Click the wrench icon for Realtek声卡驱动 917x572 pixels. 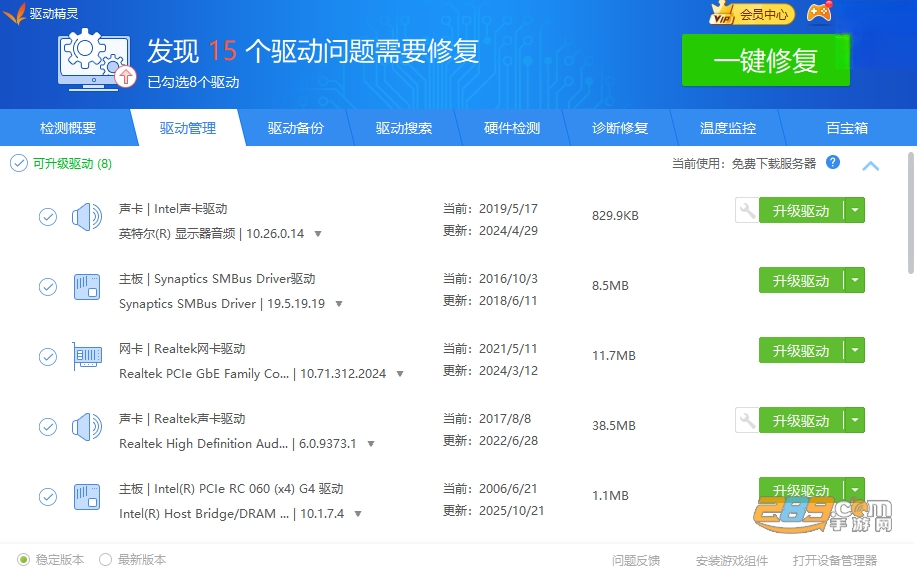[x=747, y=420]
